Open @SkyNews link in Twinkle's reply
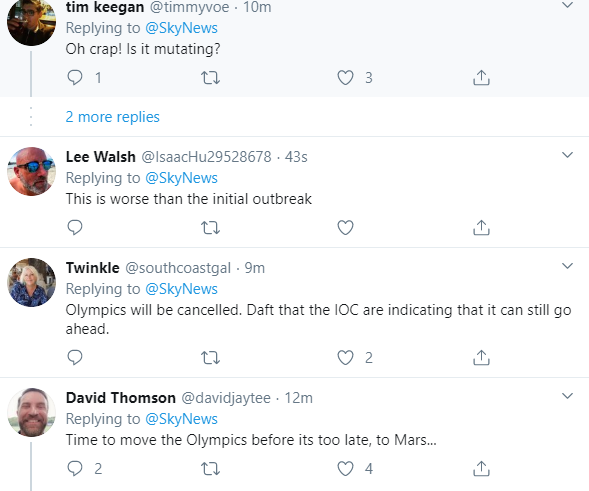Image resolution: width=589 pixels, height=491 pixels. pos(181,289)
